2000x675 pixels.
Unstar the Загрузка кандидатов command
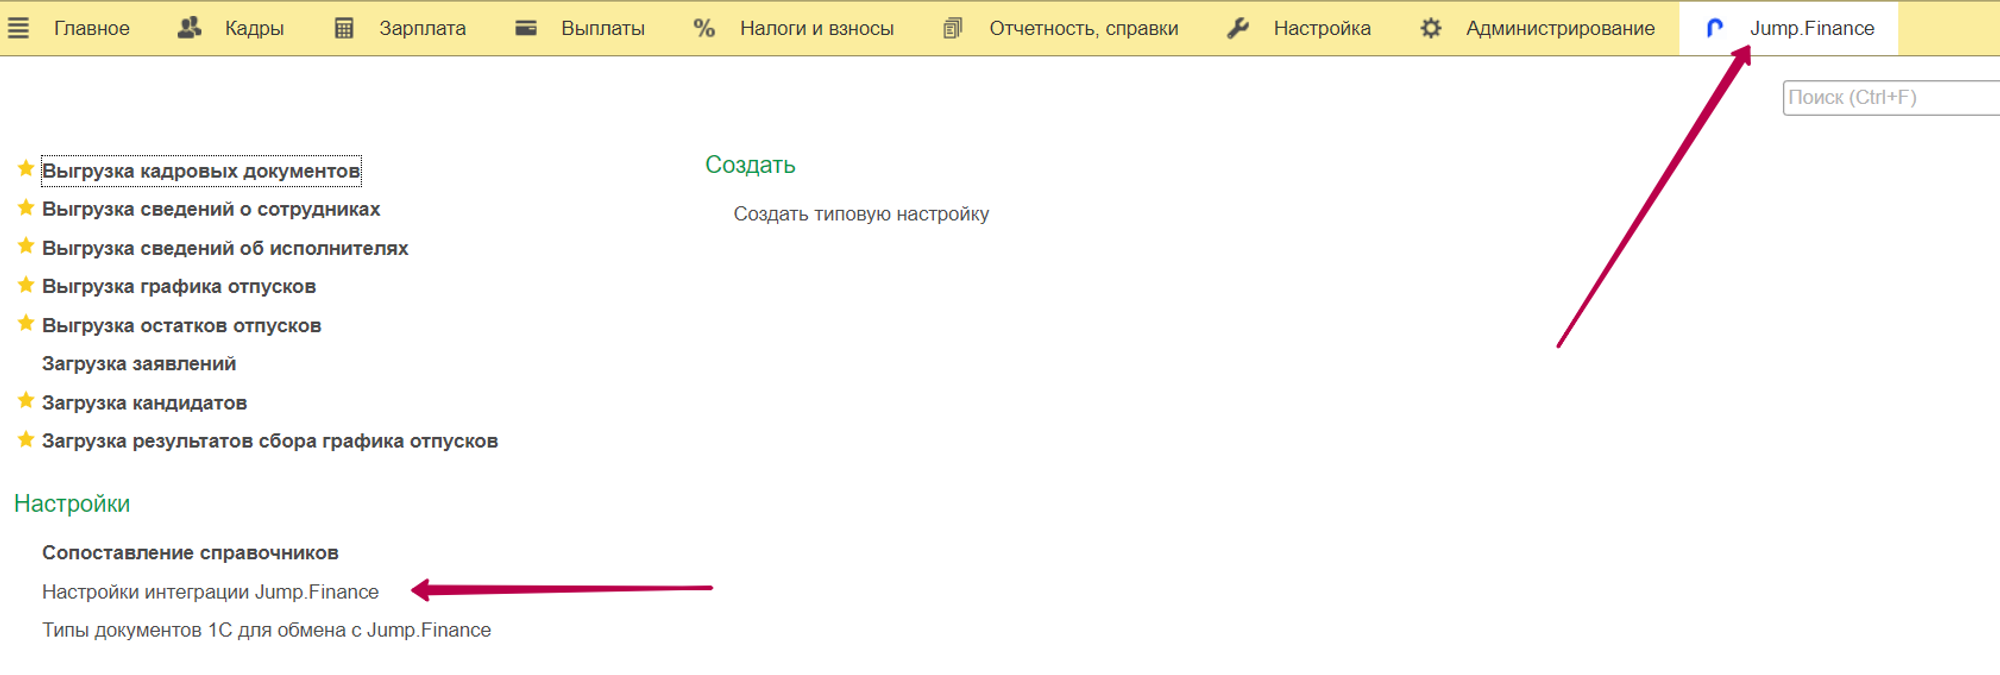[x=26, y=401]
